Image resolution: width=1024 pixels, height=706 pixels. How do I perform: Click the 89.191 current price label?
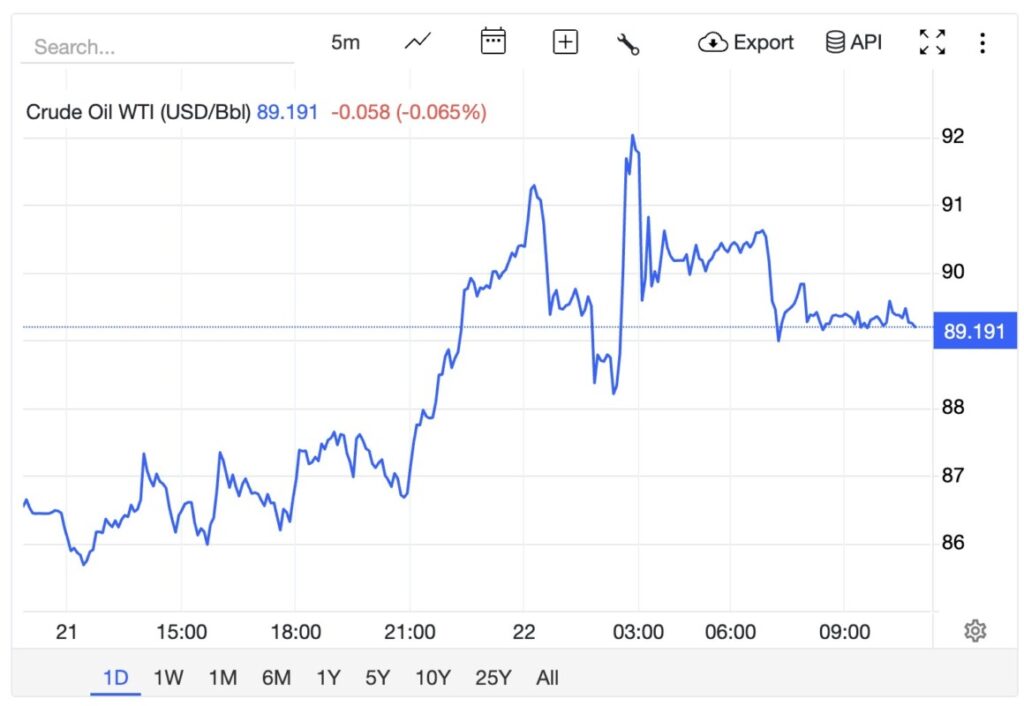click(974, 331)
